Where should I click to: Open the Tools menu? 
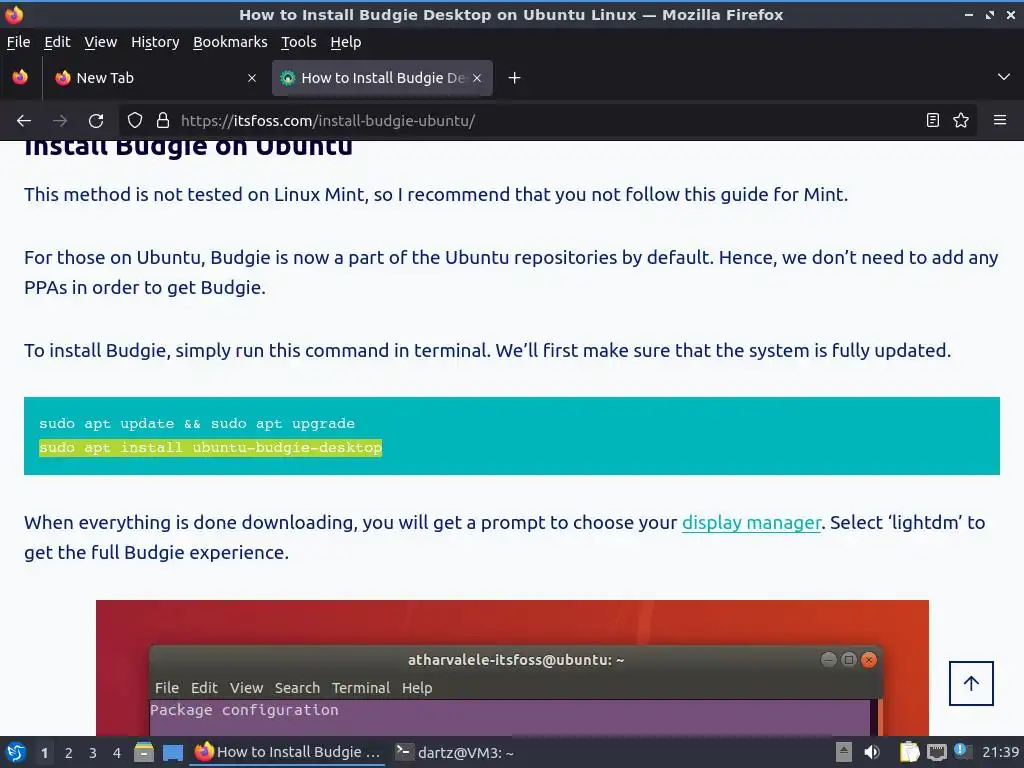click(x=298, y=42)
